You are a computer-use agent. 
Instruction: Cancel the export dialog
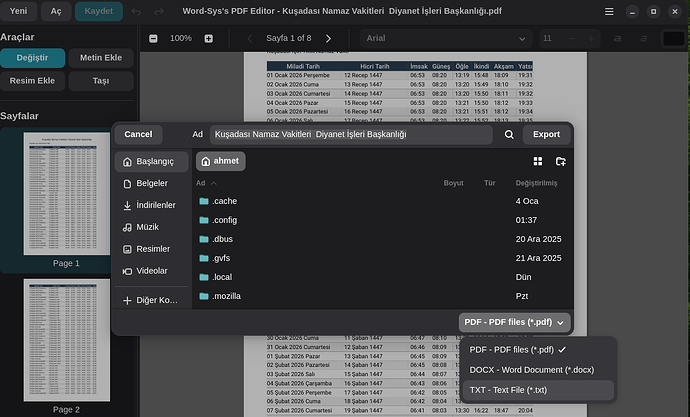click(x=138, y=134)
